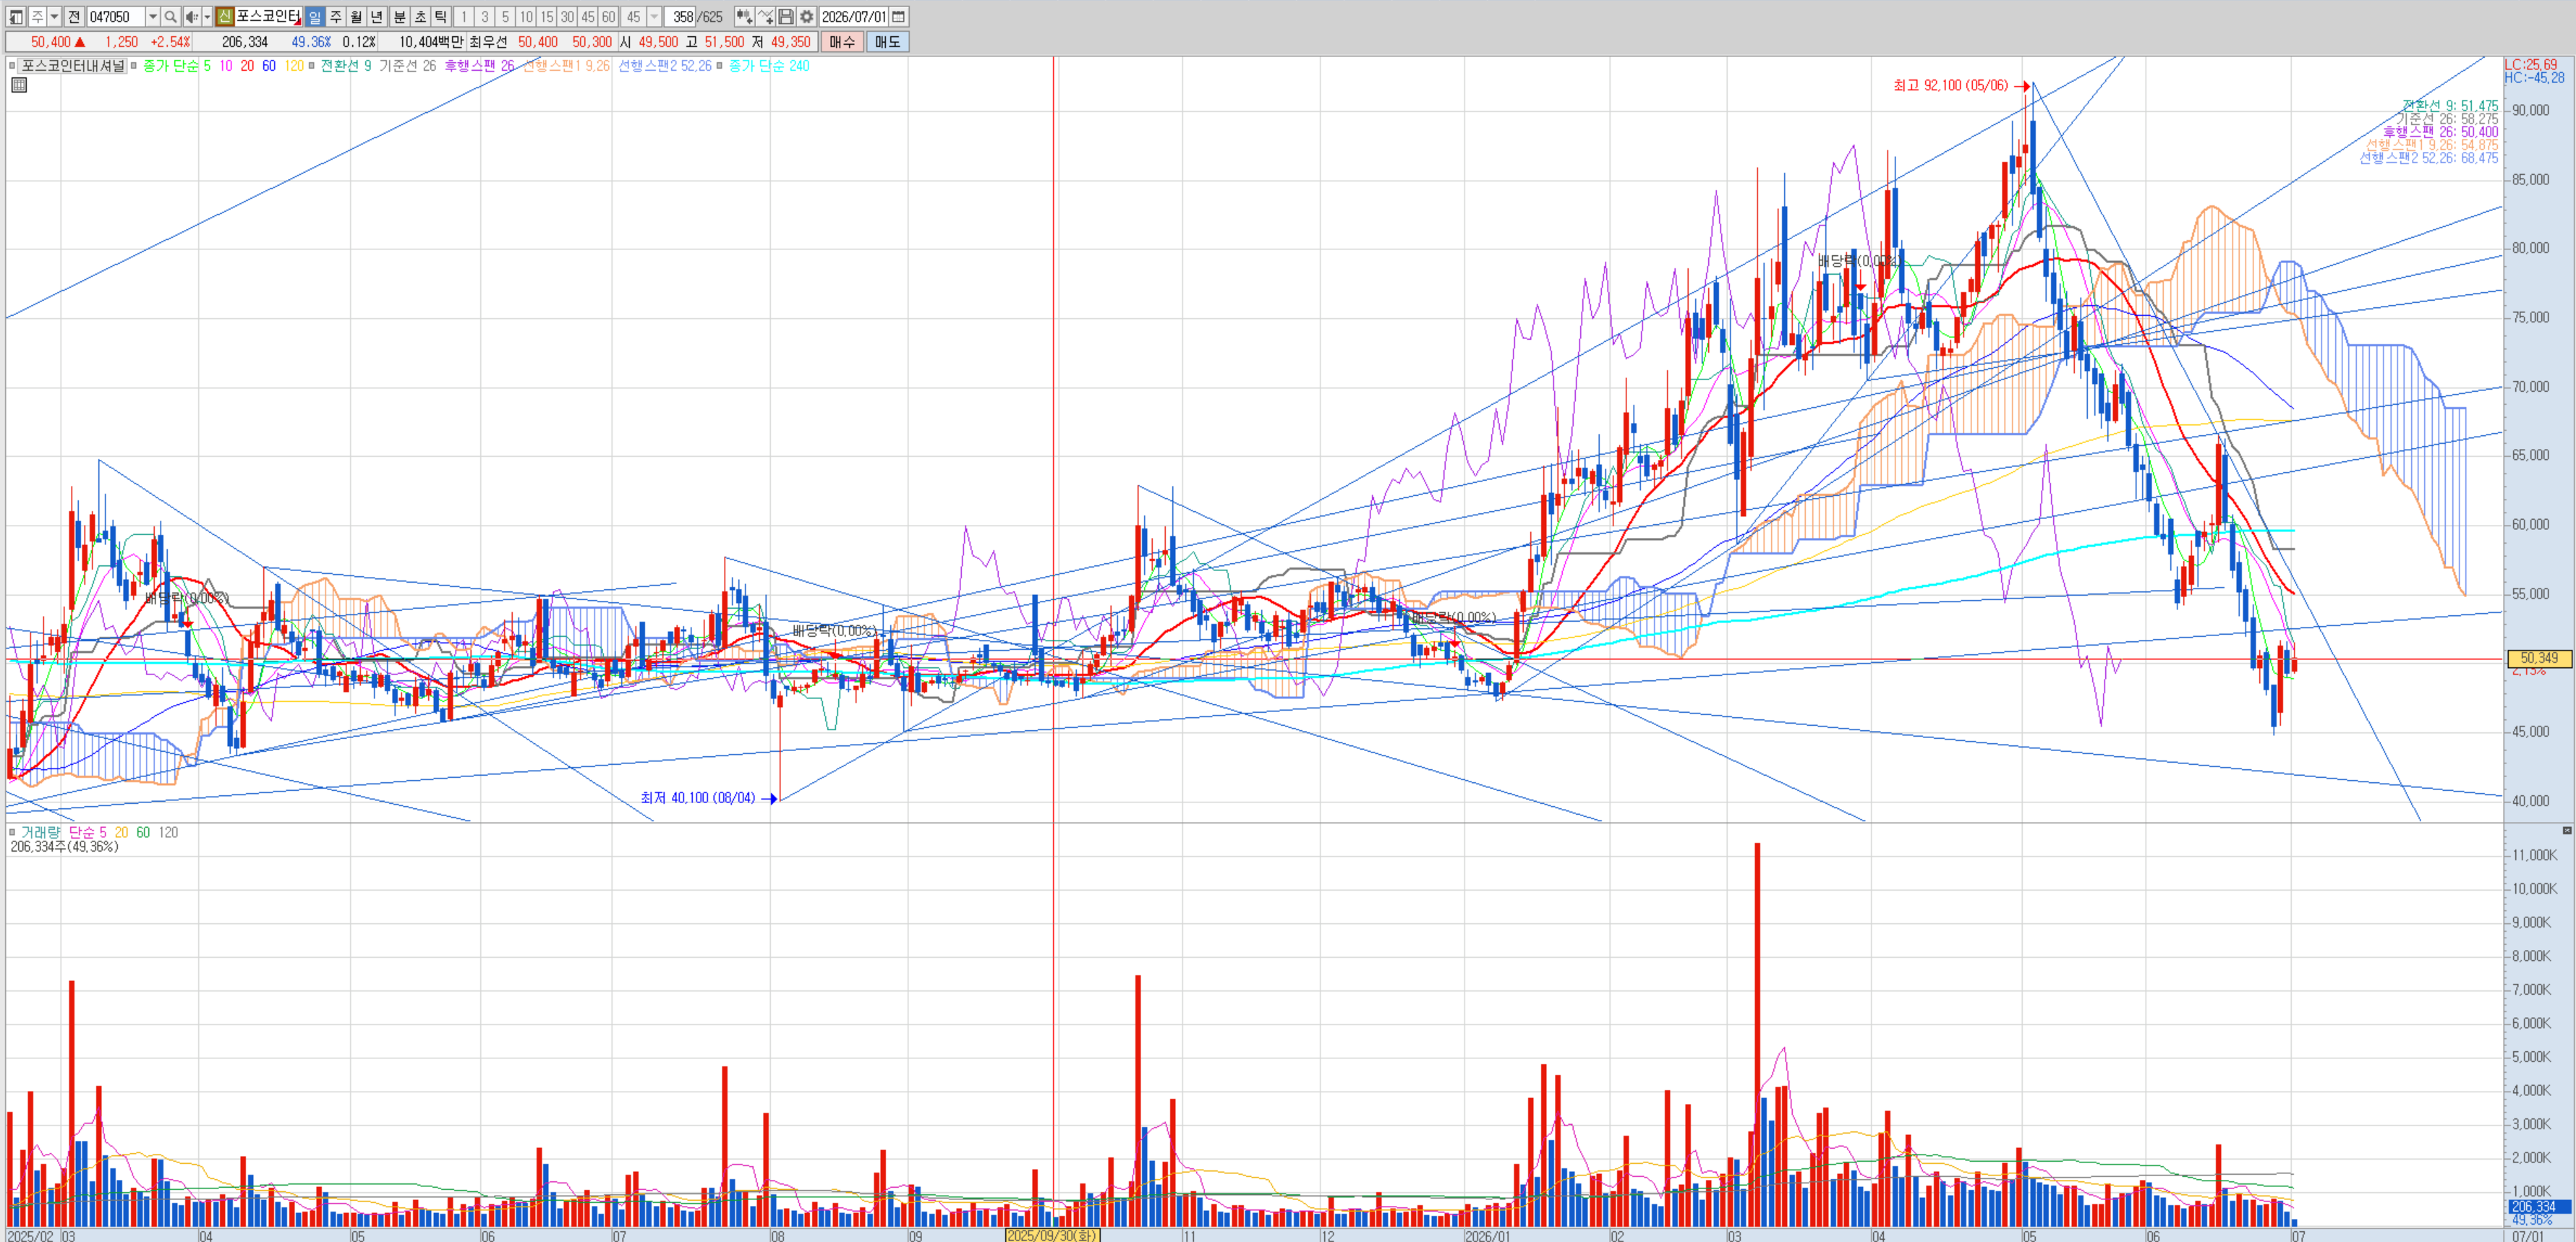Image resolution: width=2576 pixels, height=1242 pixels.
Task: Click the stock code input field 047050
Action: coord(116,17)
